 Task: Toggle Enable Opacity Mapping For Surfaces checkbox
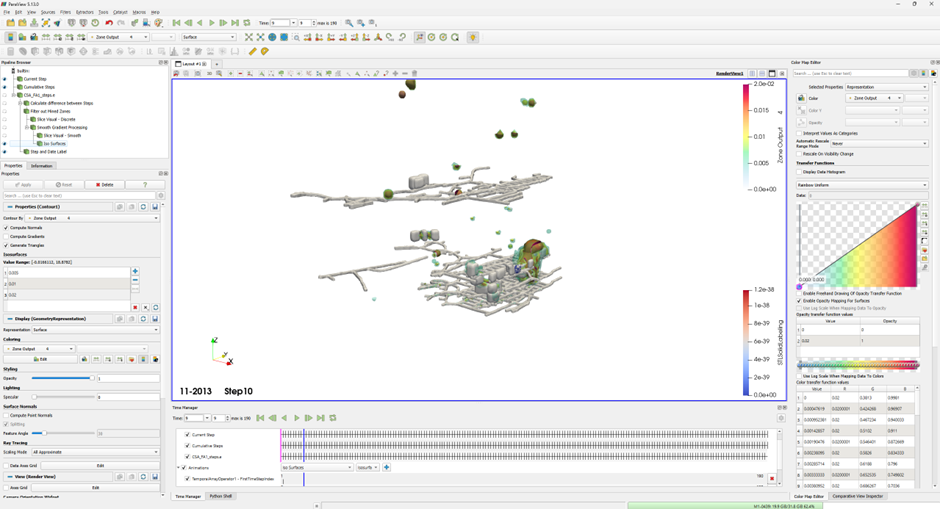pos(799,301)
